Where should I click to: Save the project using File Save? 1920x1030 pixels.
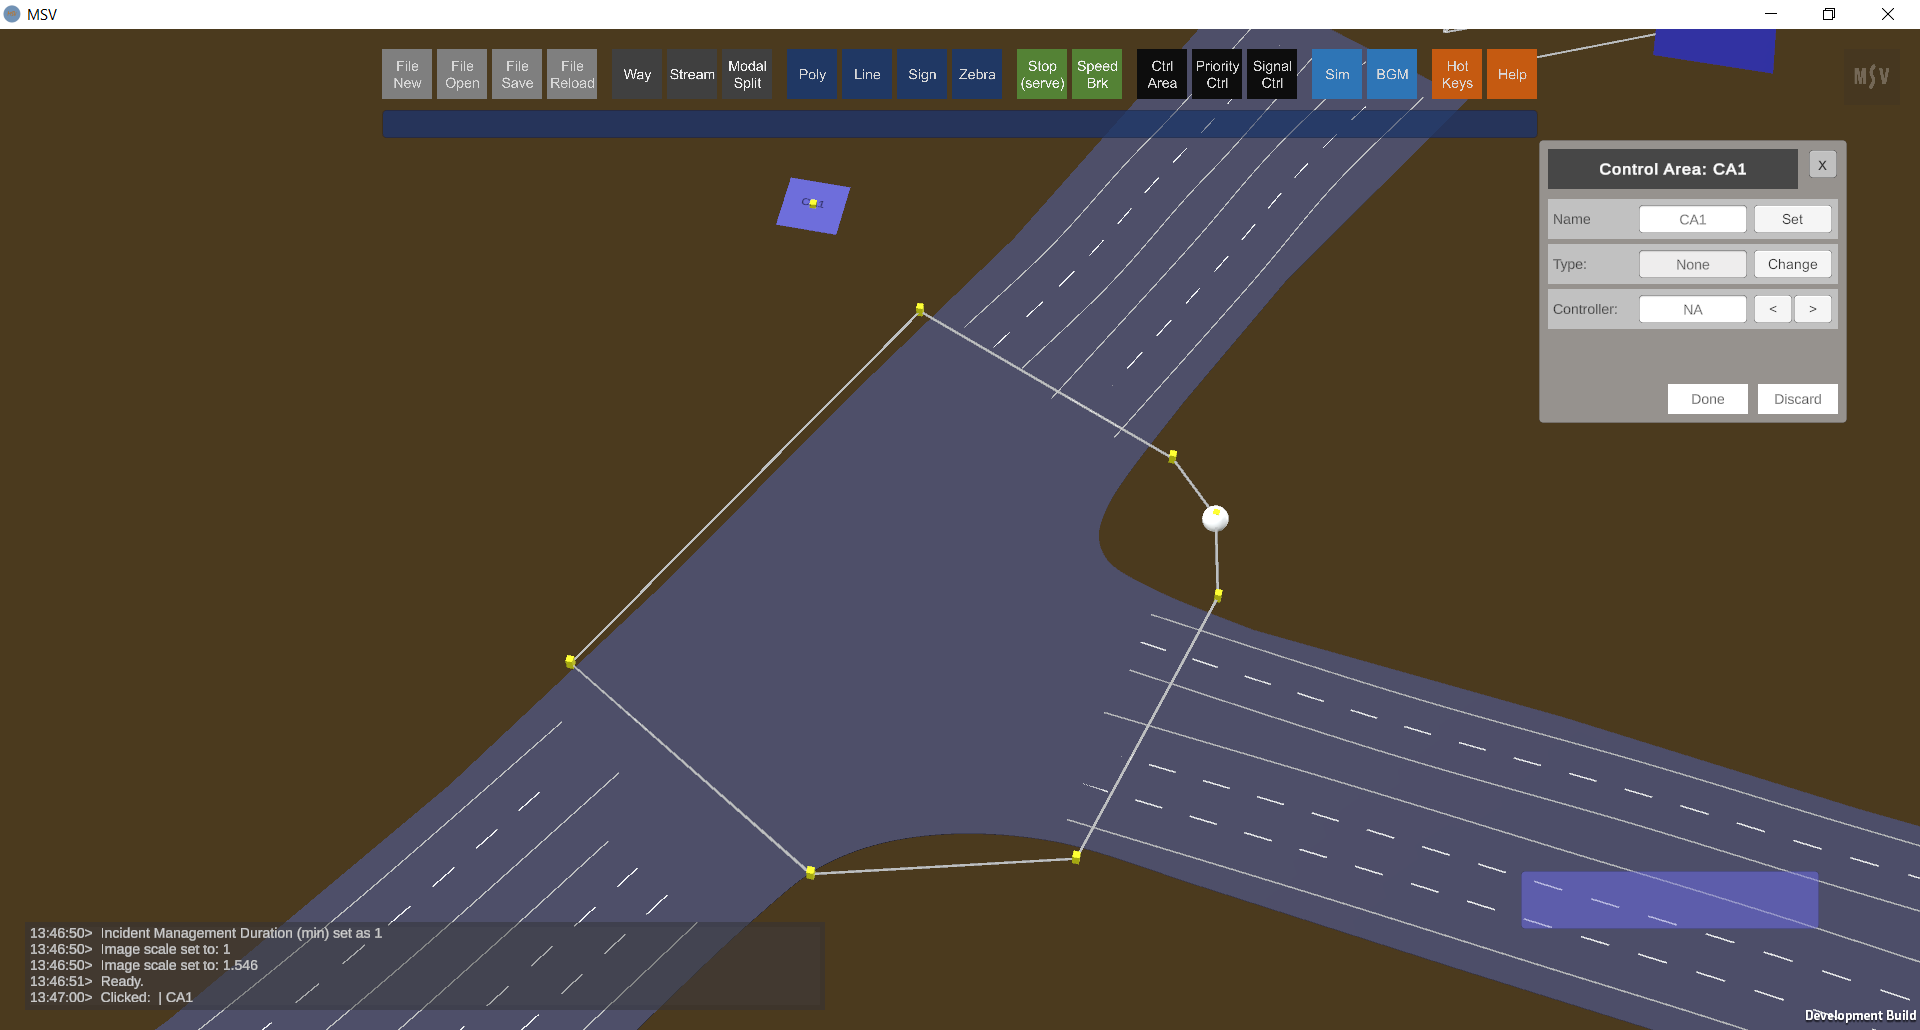coord(517,74)
